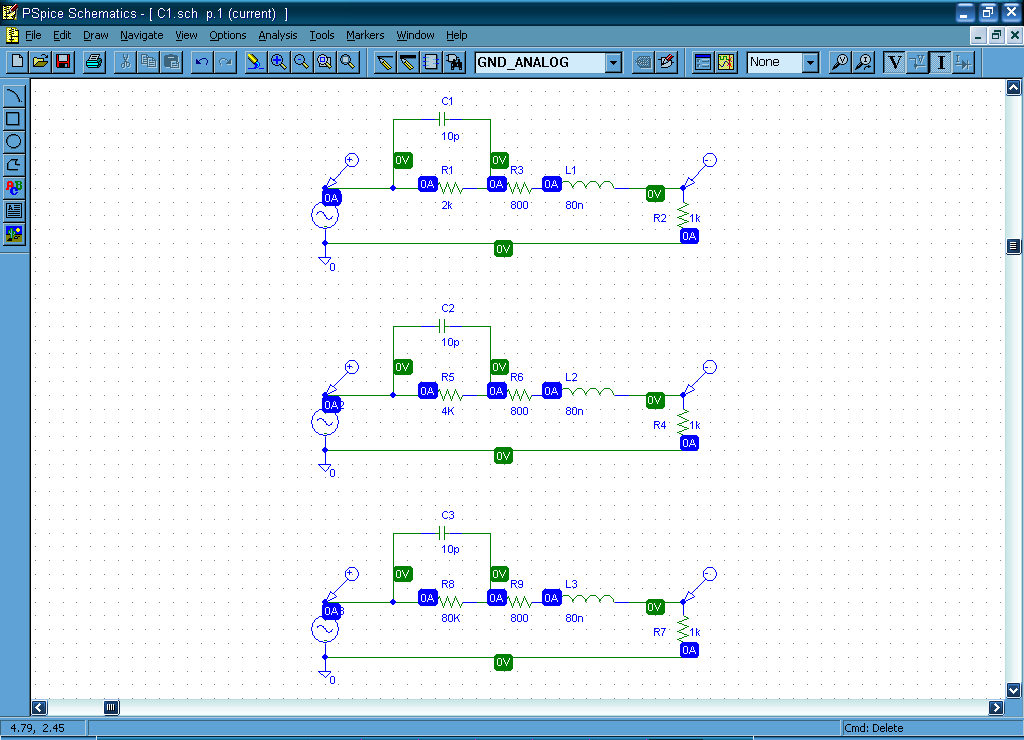This screenshot has height=740, width=1024.
Task: Select the Insert Picture tool
Action: (14, 233)
